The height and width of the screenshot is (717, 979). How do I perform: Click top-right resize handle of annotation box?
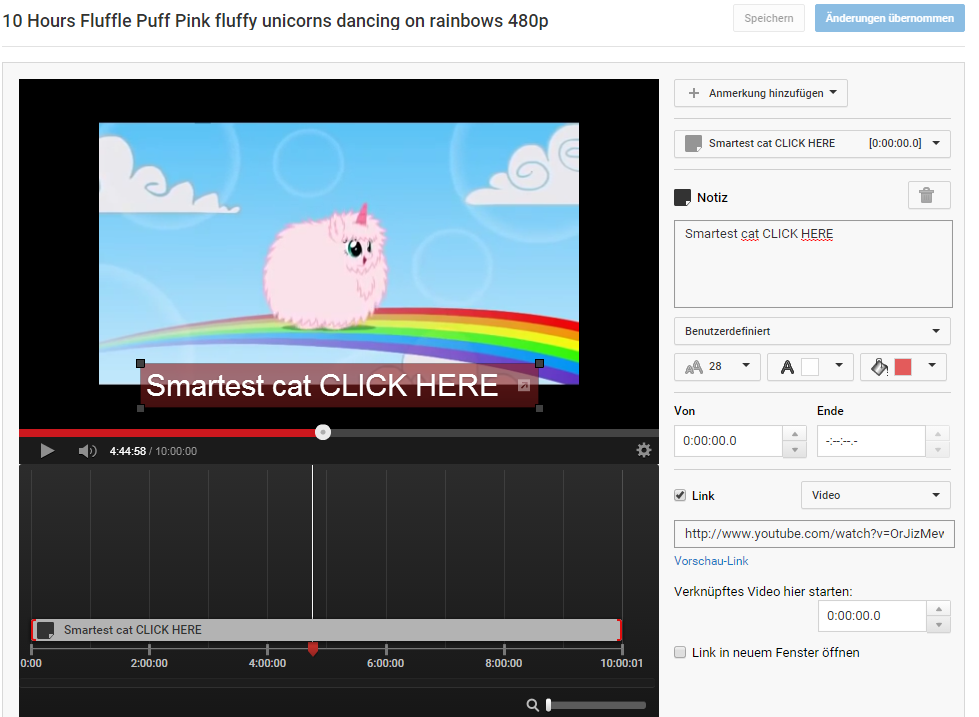(539, 363)
